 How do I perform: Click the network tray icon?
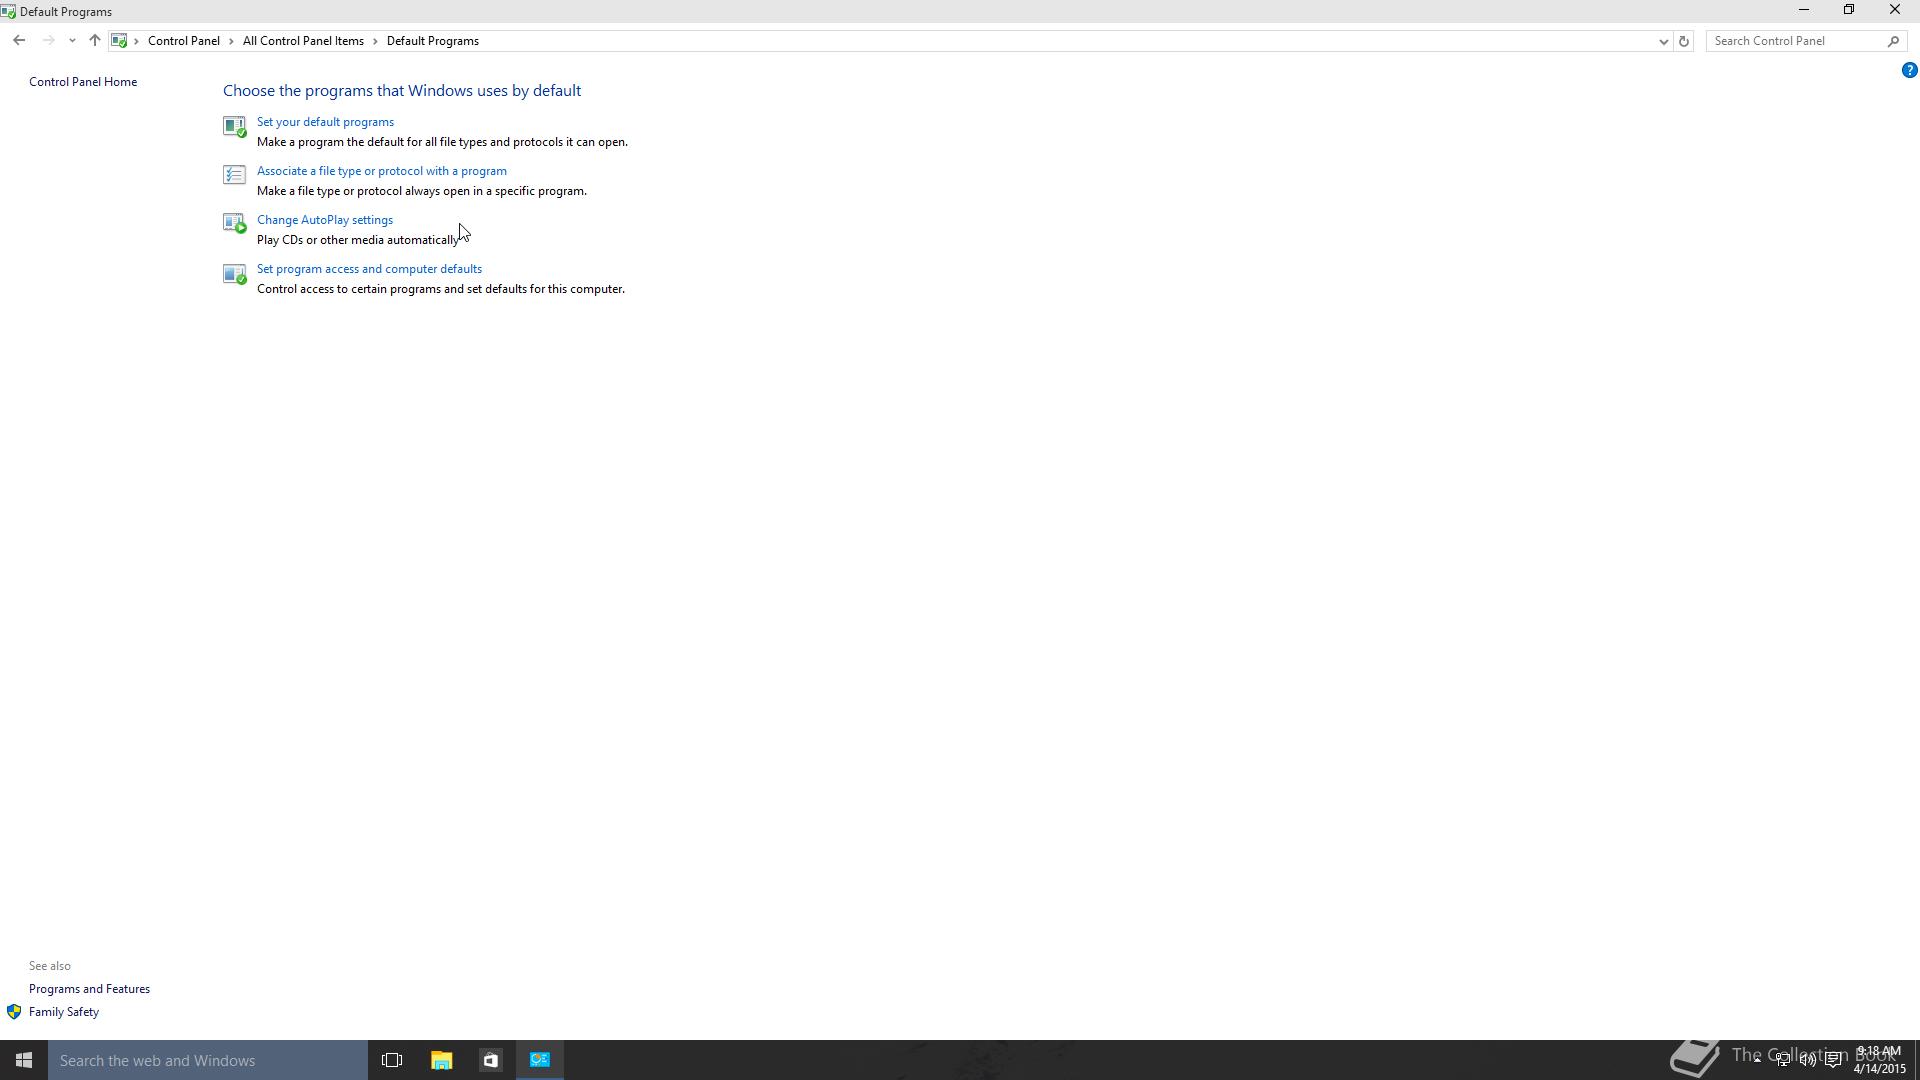coord(1783,1060)
